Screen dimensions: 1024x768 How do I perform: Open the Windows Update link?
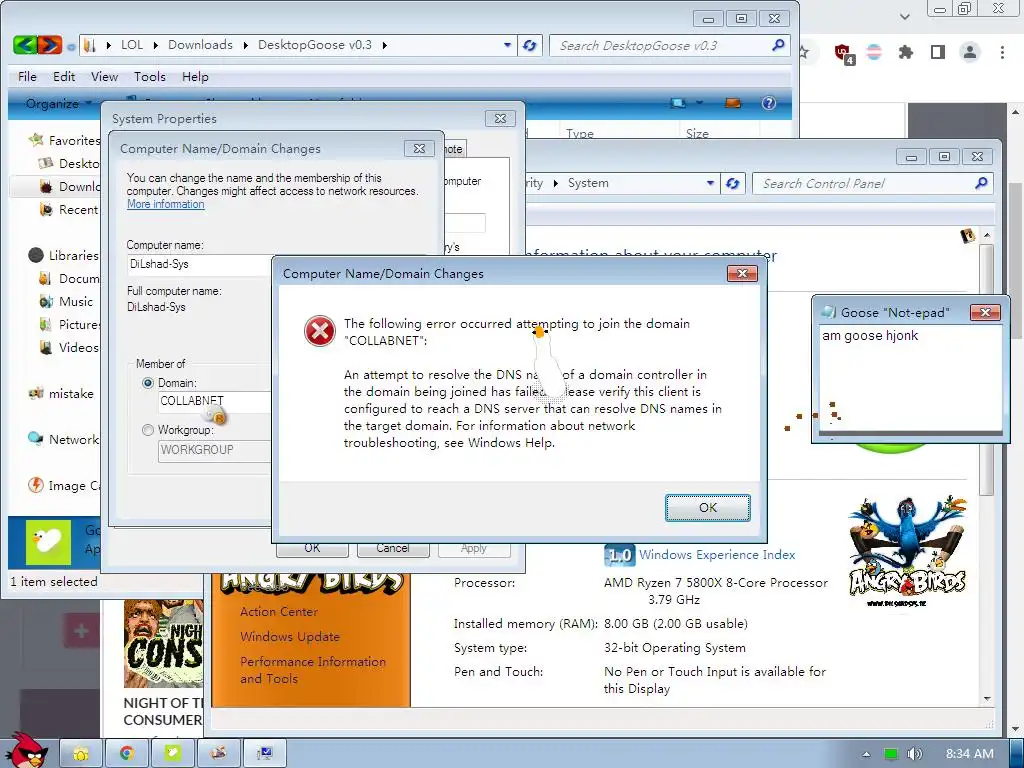coord(289,637)
